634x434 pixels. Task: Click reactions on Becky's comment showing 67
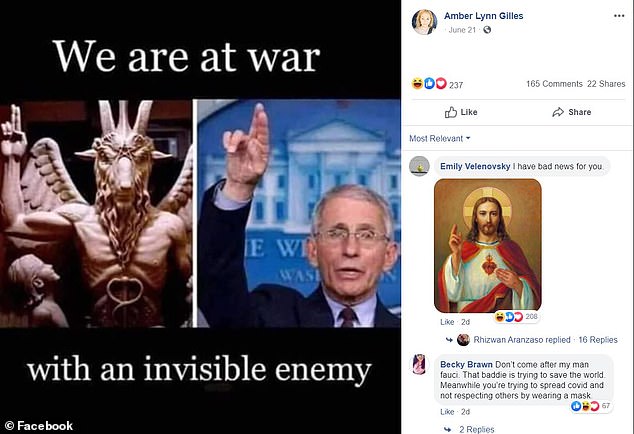coord(591,406)
